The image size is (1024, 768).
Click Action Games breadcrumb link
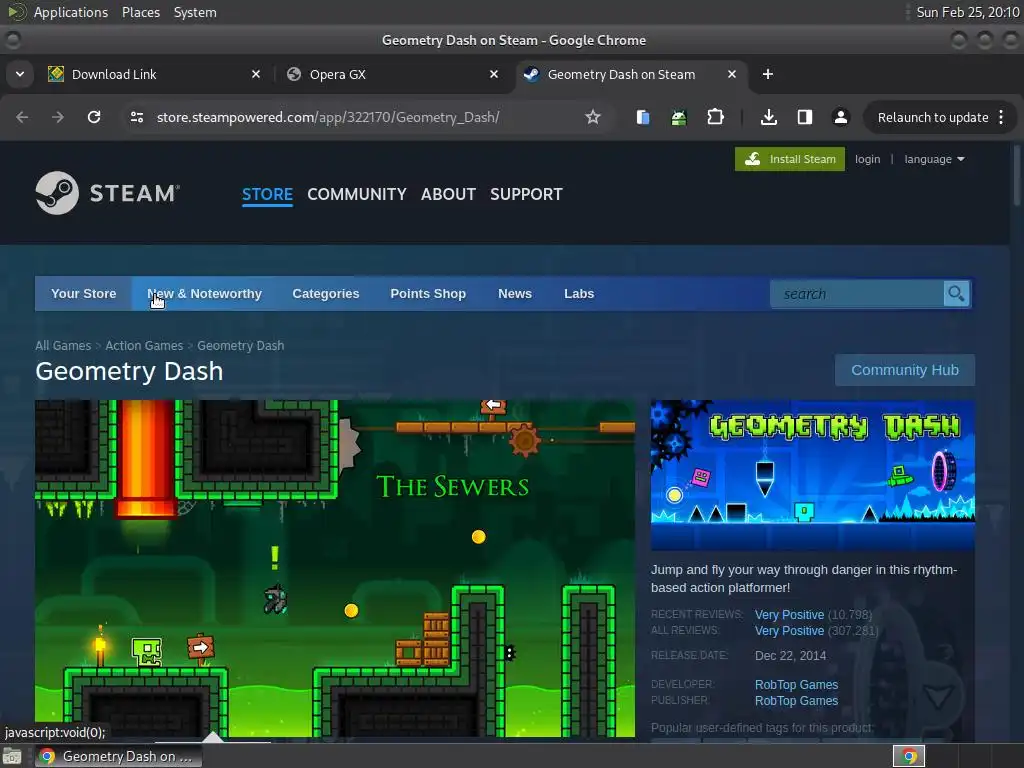tap(144, 345)
